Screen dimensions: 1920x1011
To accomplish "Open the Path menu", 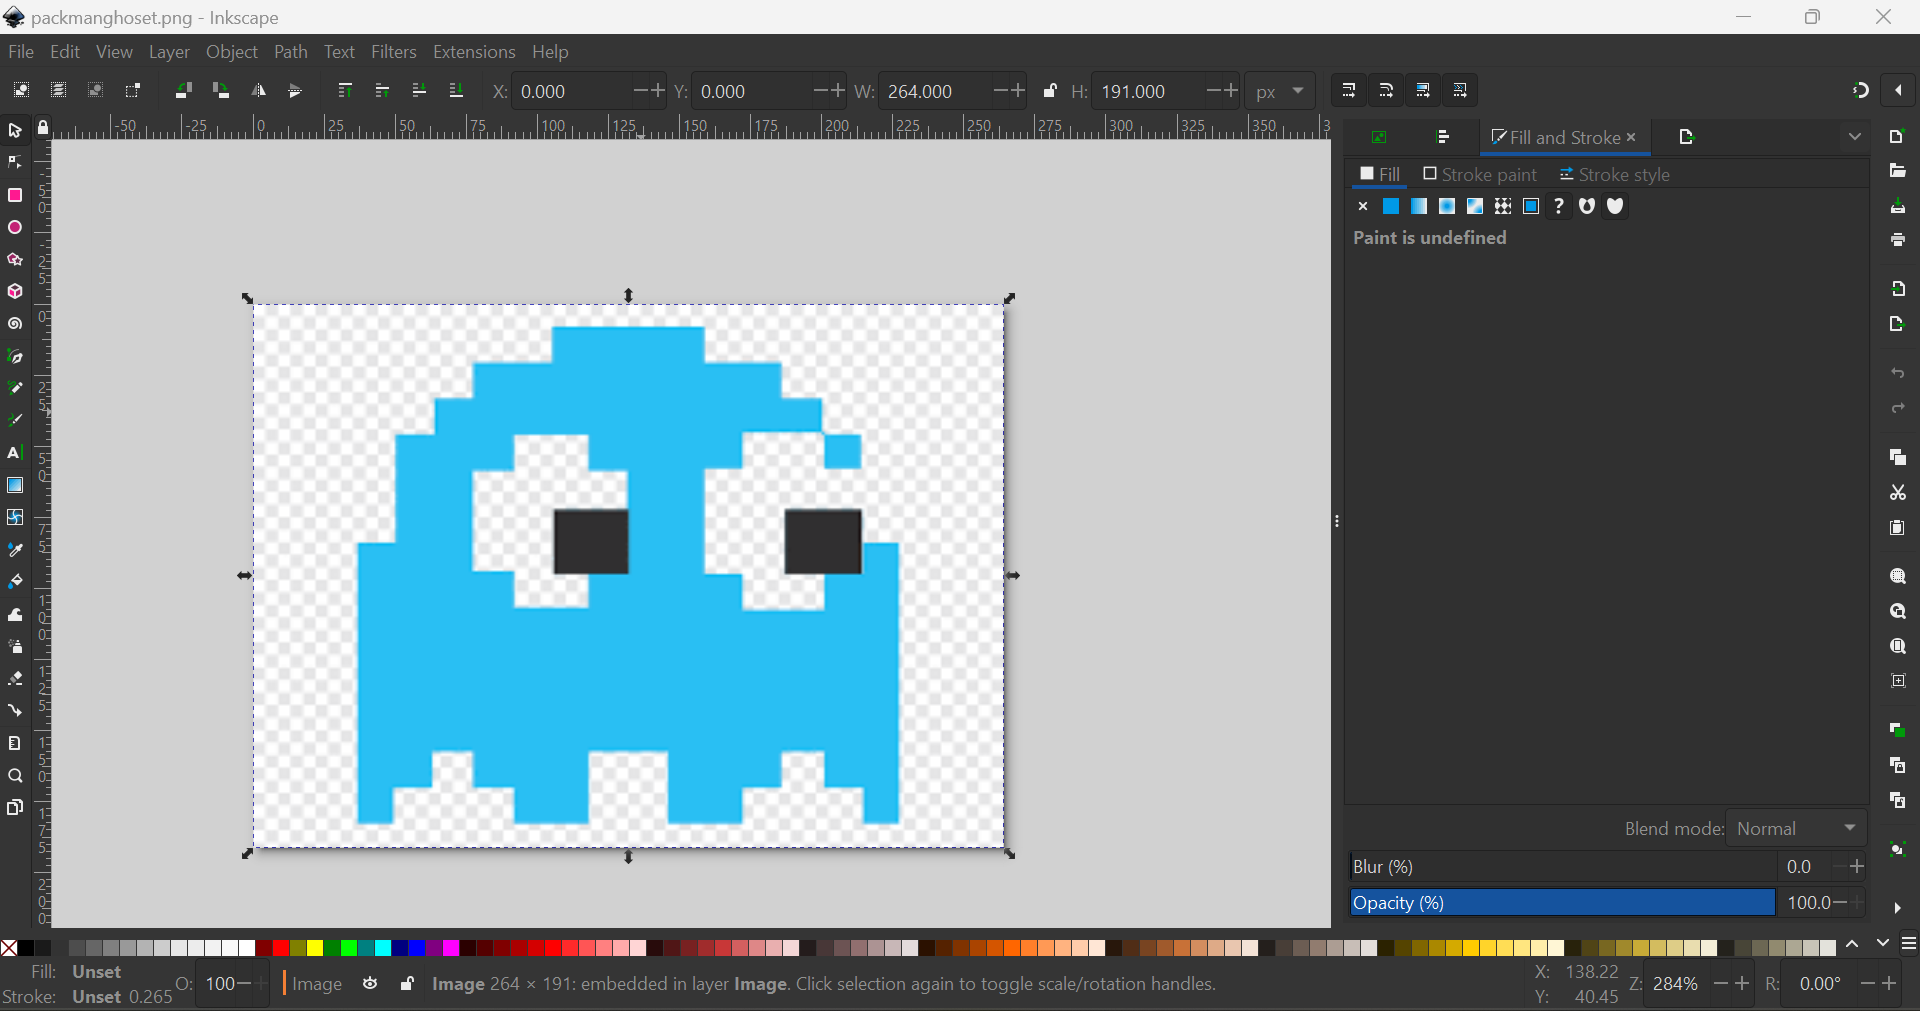I will point(291,52).
